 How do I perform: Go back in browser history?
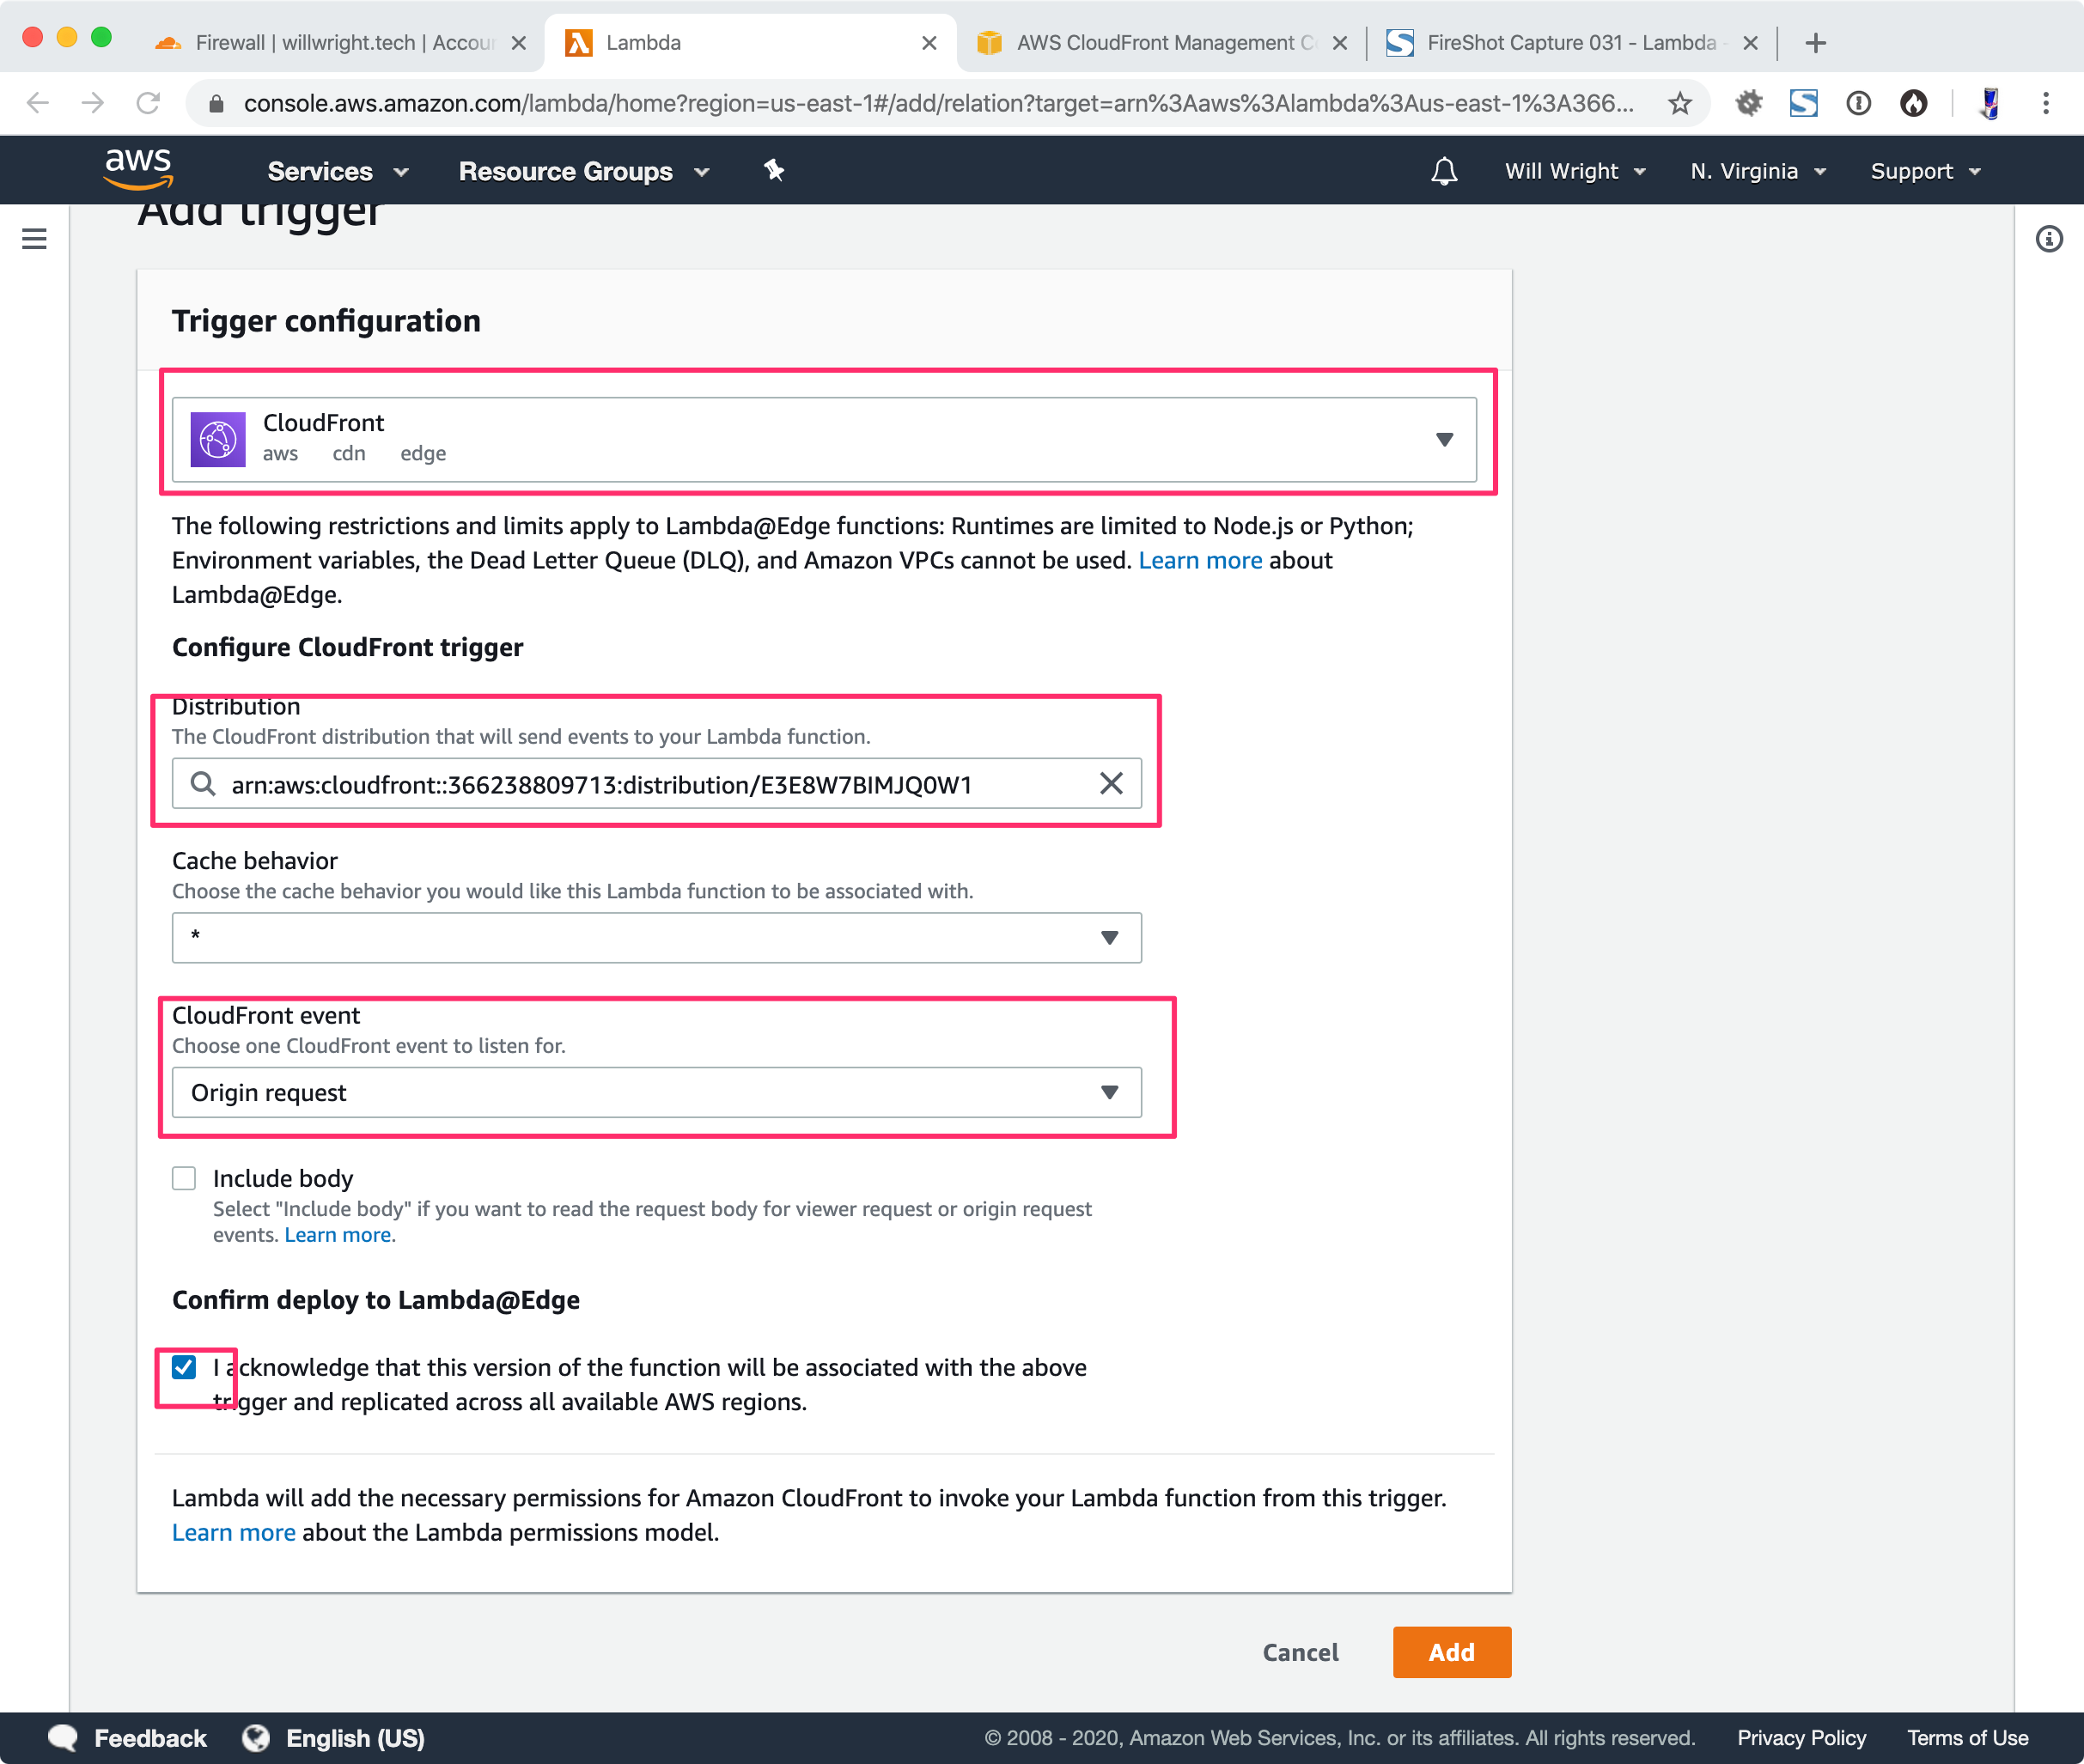(38, 103)
